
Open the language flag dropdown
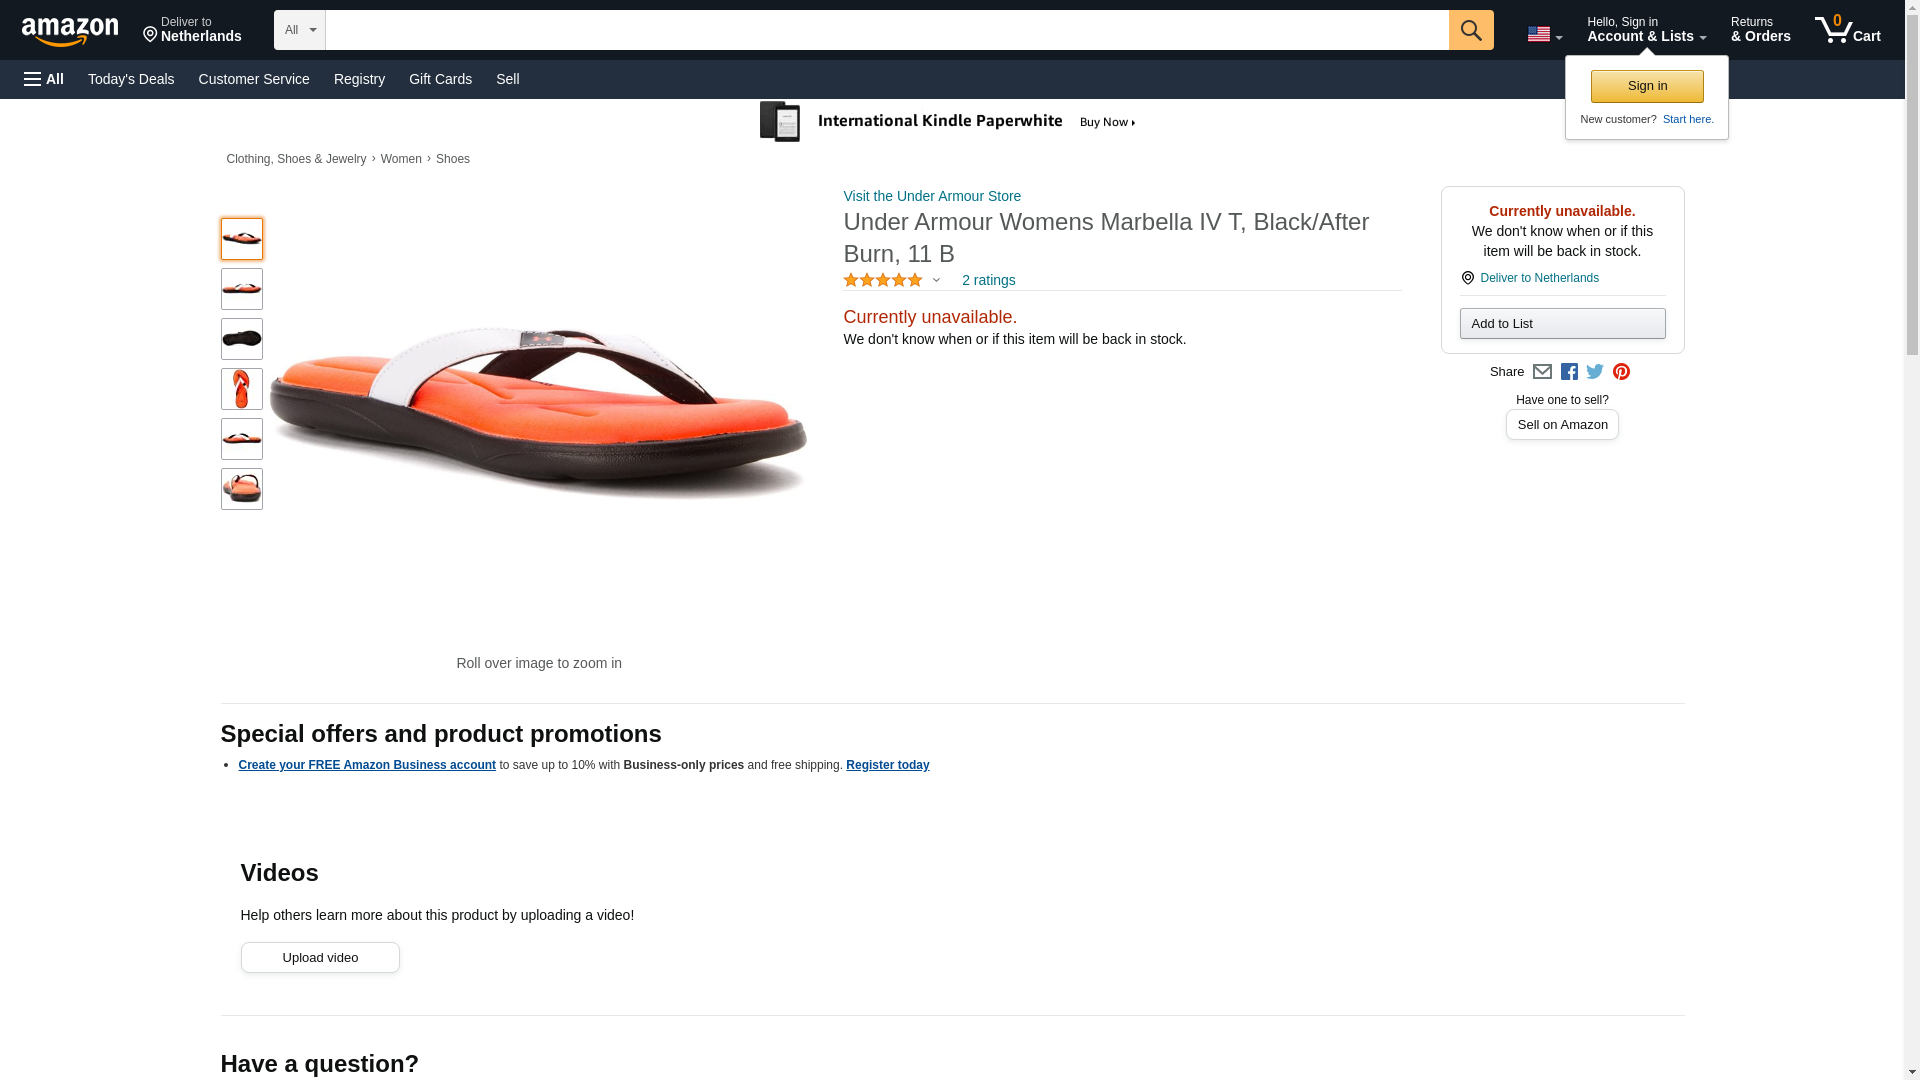pos(1544,34)
